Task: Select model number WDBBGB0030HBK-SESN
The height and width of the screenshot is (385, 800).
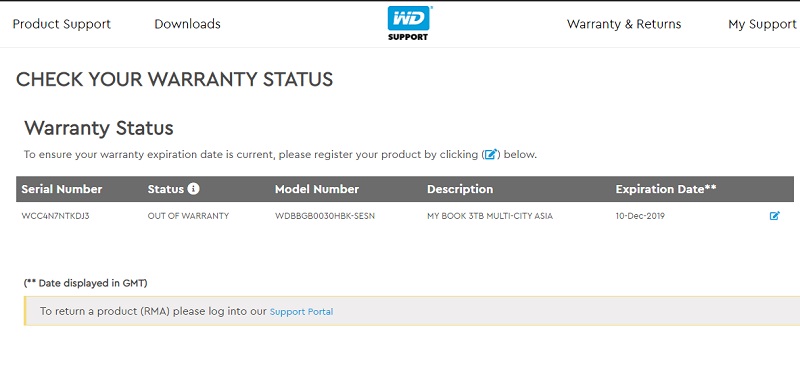Action: point(324,216)
